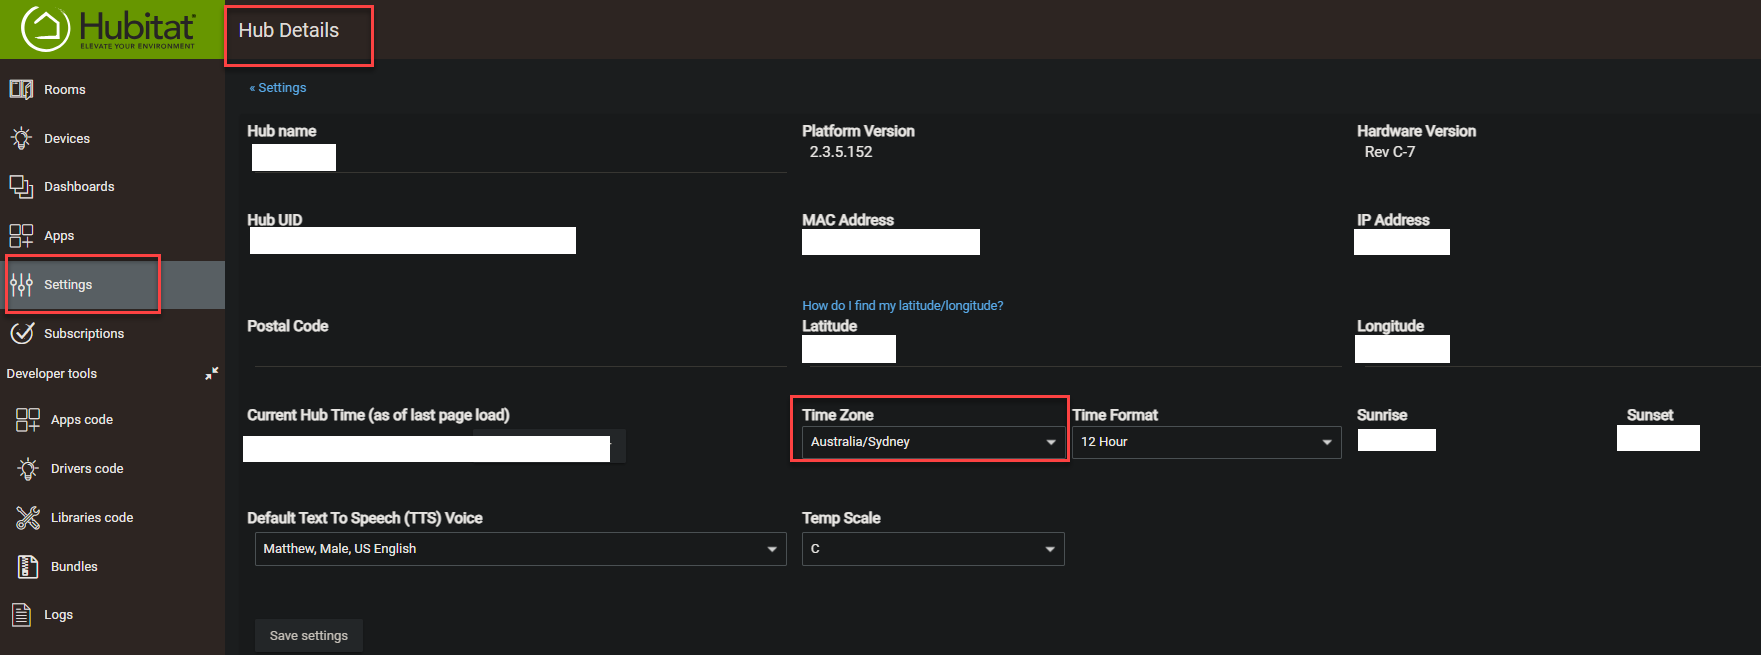Click the Libraries code tools icon

coord(28,517)
